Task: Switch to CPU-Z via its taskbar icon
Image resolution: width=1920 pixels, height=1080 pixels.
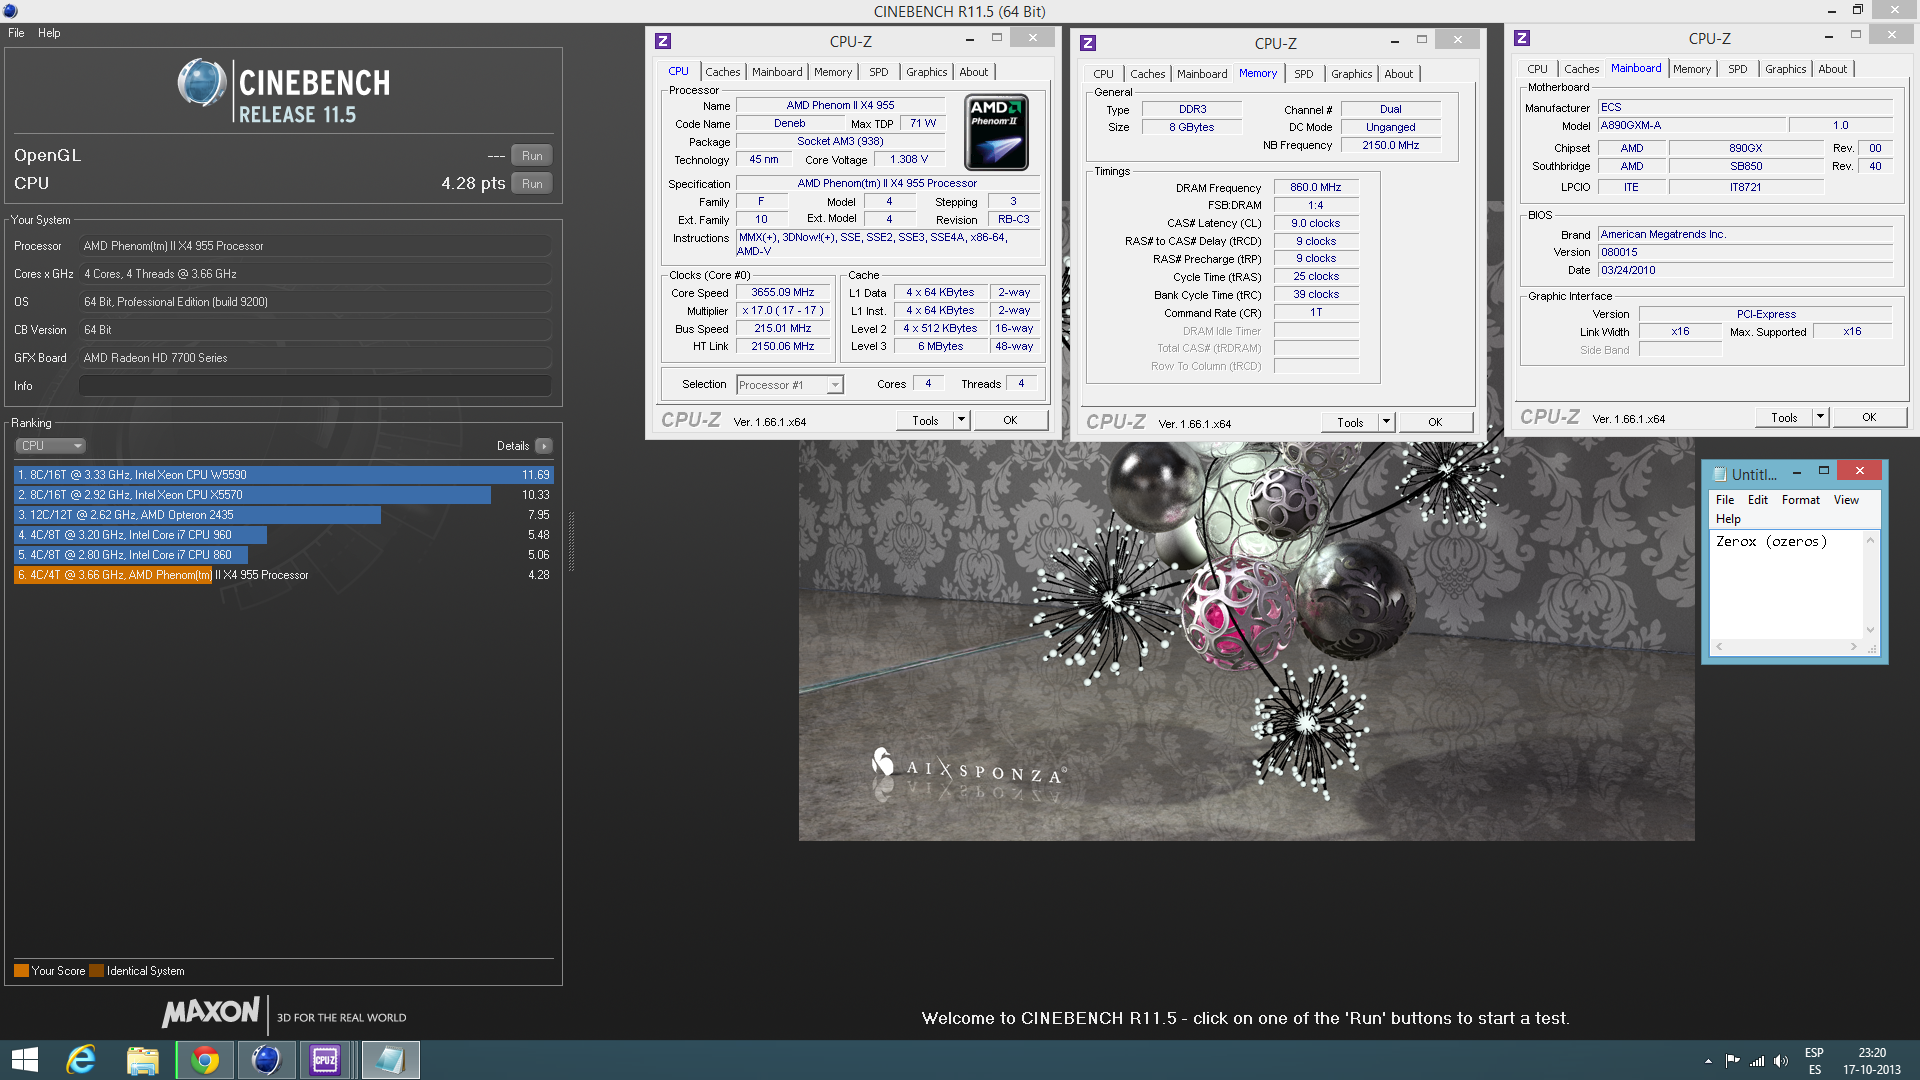Action: (326, 1060)
